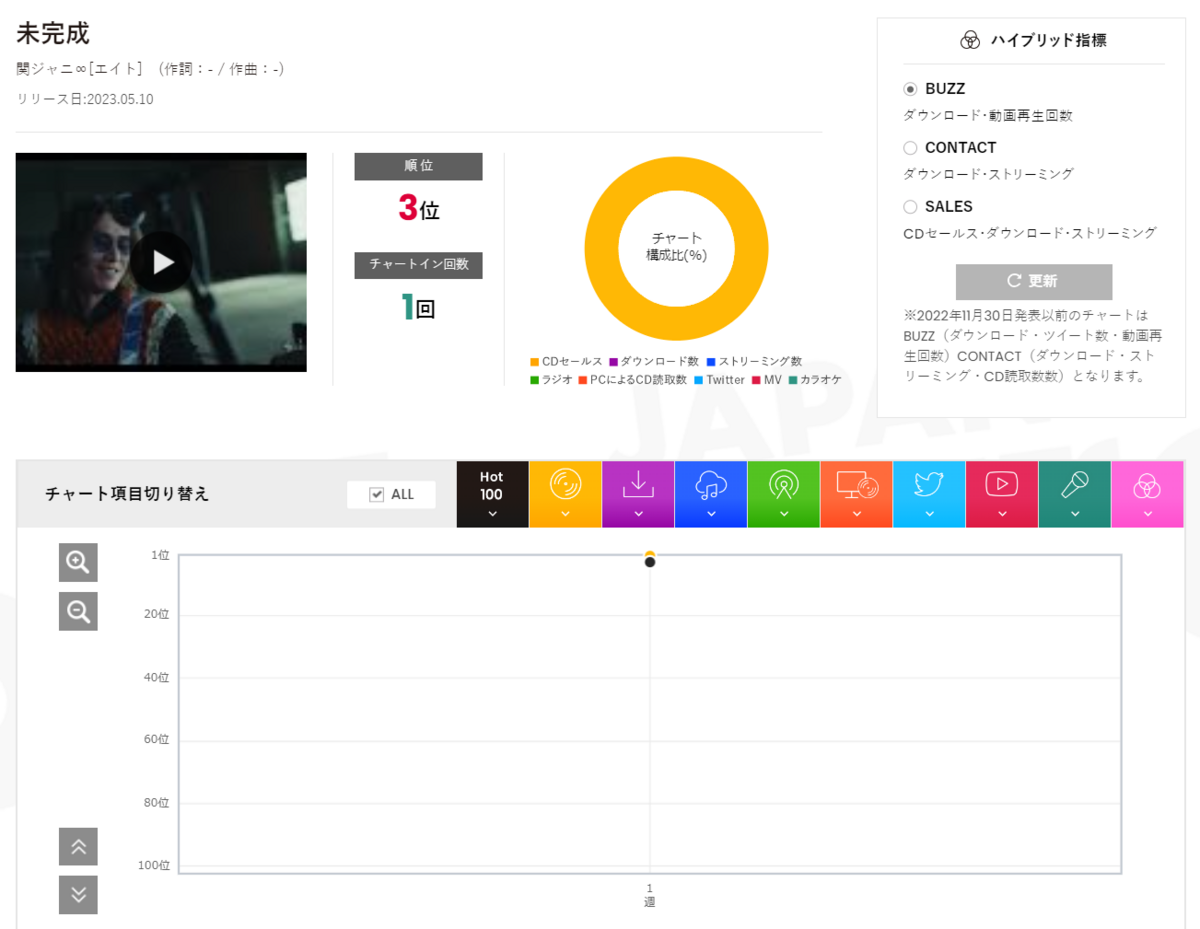Click the double chevron up icon

[78, 847]
